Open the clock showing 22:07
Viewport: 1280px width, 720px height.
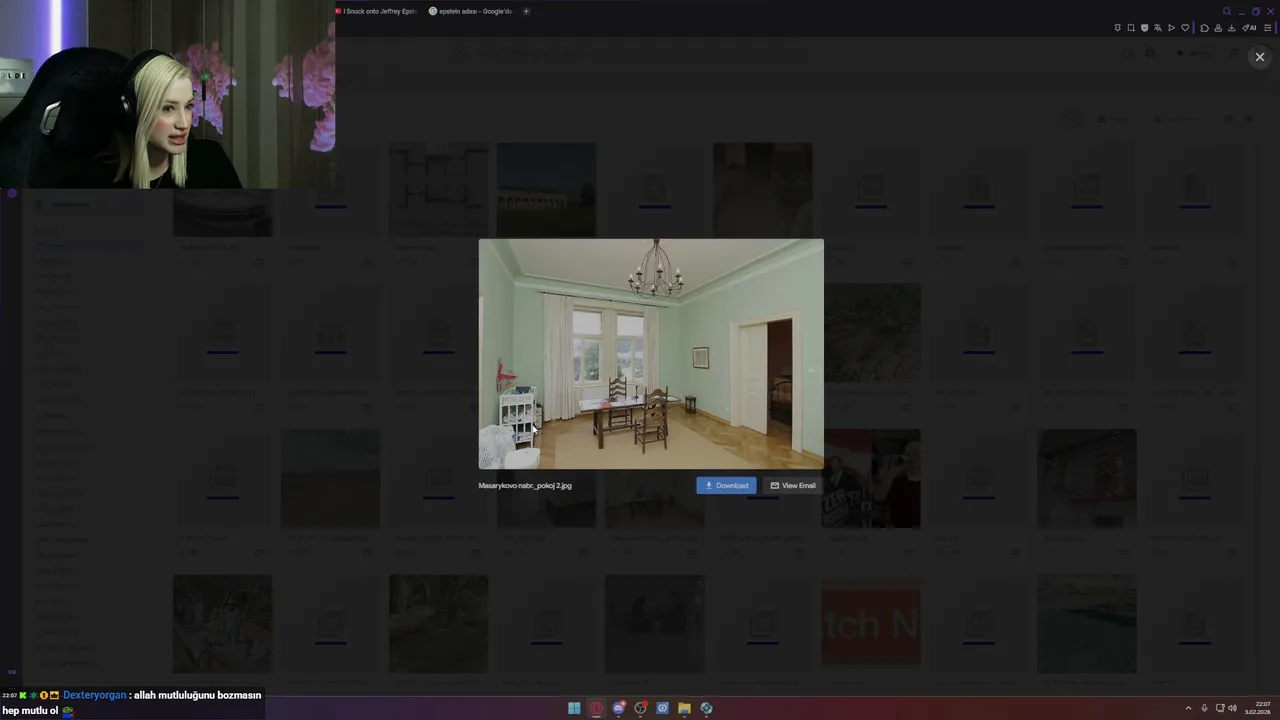click(1258, 708)
